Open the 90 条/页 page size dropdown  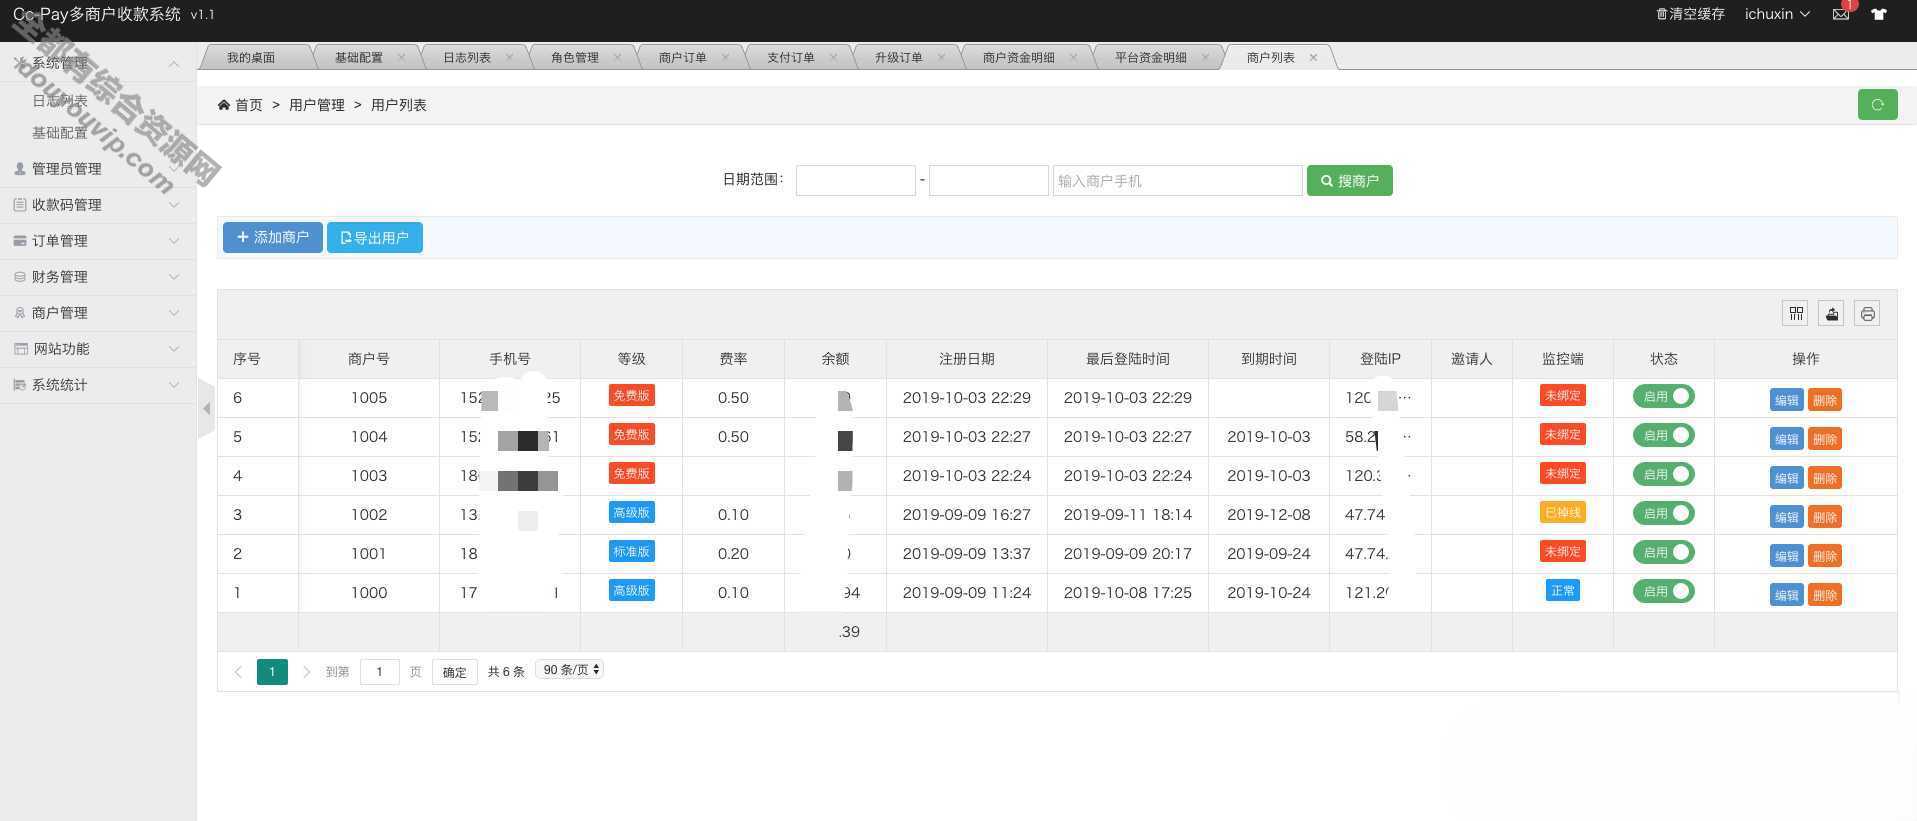coord(570,670)
